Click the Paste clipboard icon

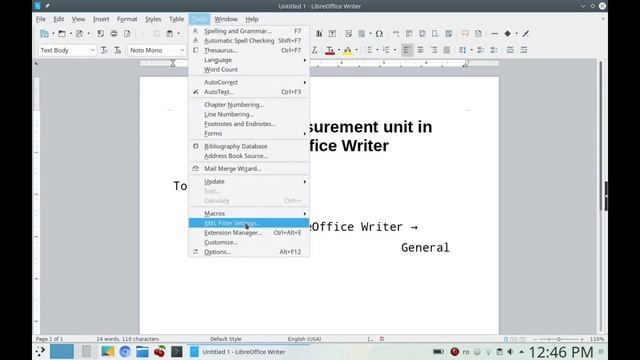(169, 34)
